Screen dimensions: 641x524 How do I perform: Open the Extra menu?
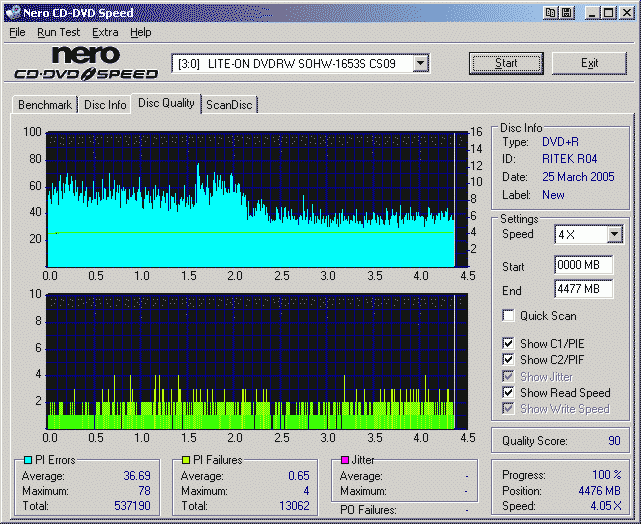tap(105, 32)
